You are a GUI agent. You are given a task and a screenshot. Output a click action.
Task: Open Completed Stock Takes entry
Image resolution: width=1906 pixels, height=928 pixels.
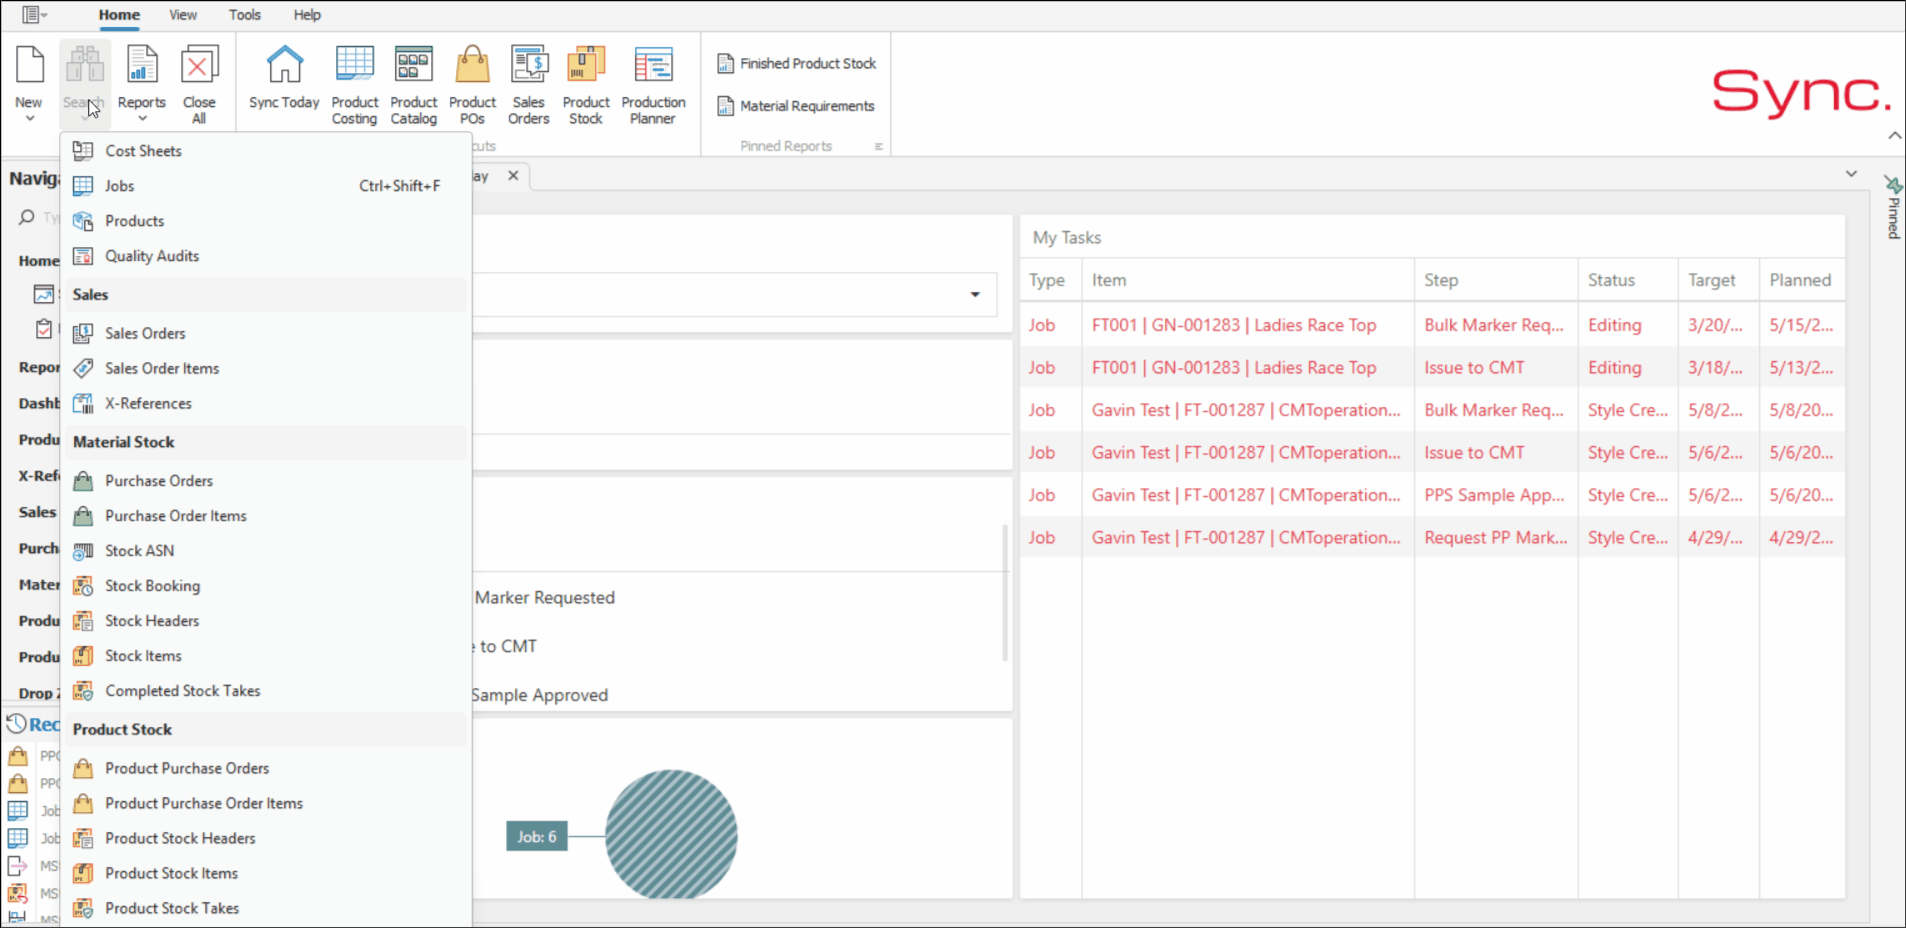pyautogui.click(x=266, y=691)
